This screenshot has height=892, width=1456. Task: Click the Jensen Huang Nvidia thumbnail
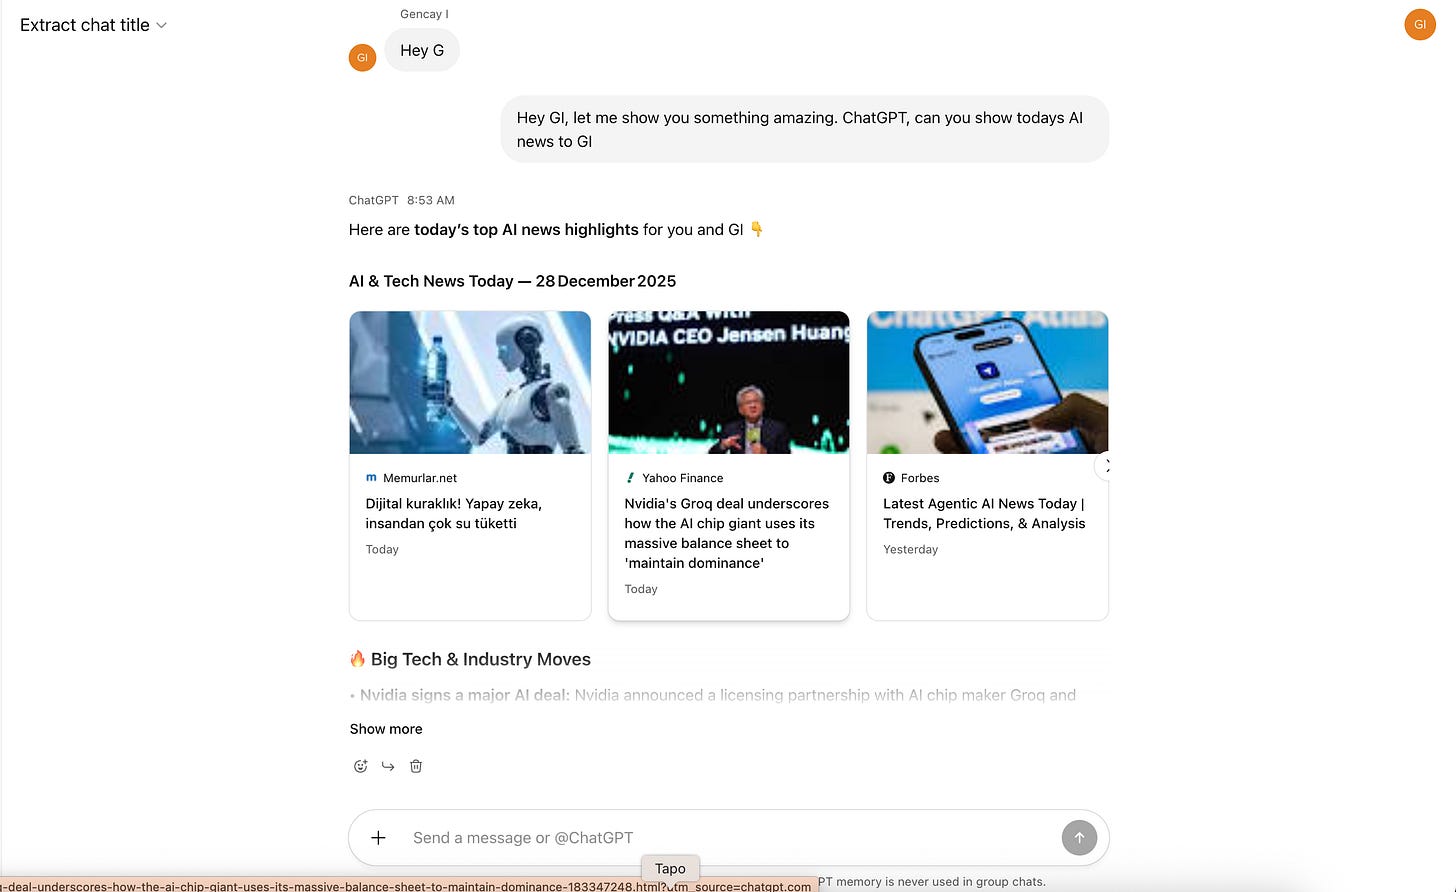(729, 382)
